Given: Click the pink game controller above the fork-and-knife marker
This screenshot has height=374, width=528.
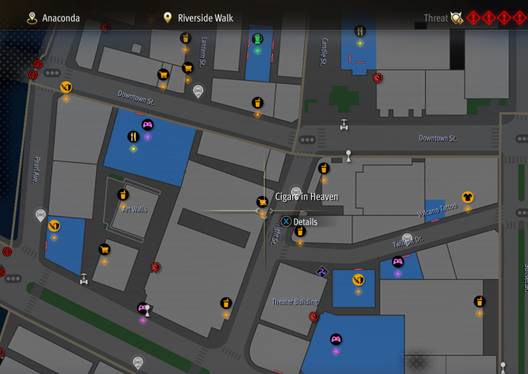Looking at the screenshot, I should point(147,125).
